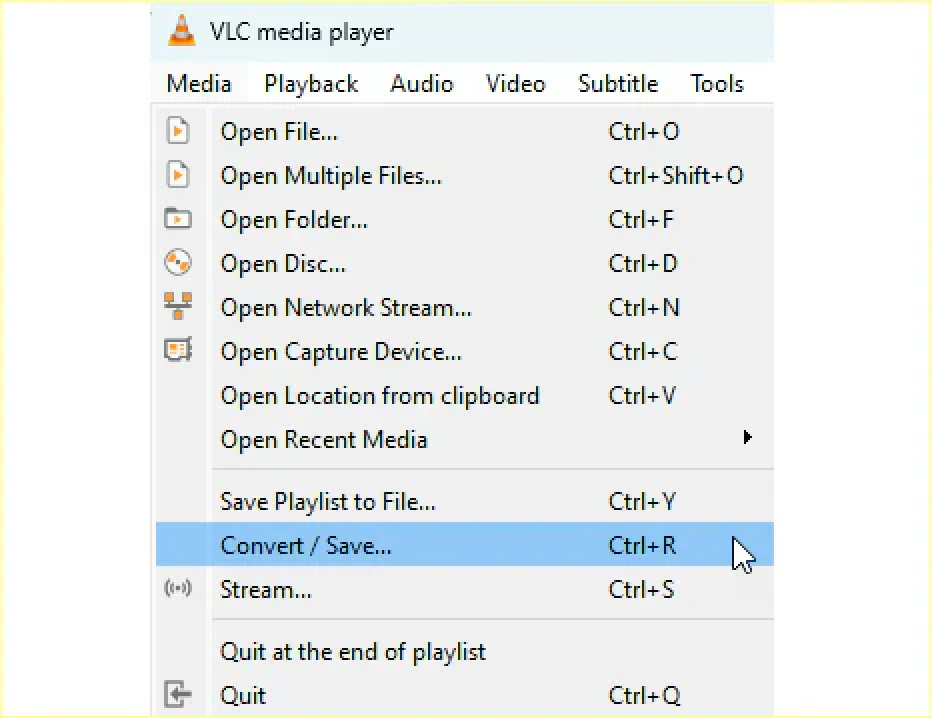This screenshot has width=932, height=718.
Task: Click the Open Network Stream icon
Action: (180, 307)
